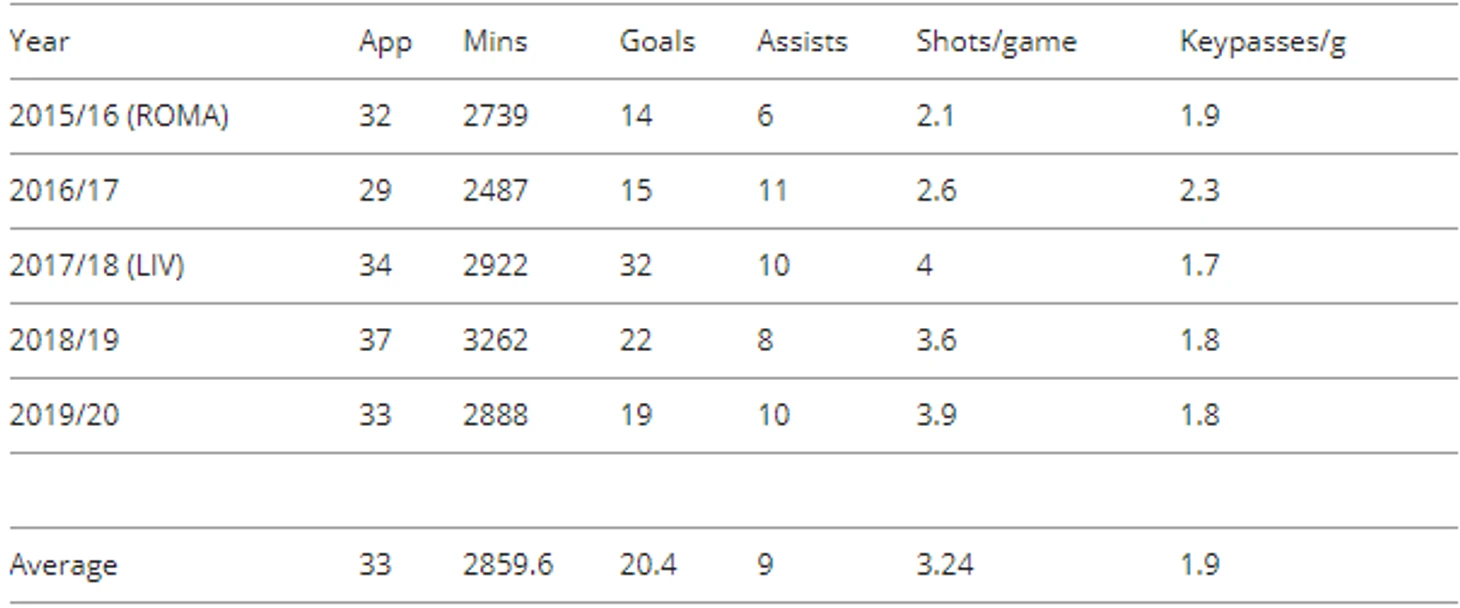Click the 2018/19 season cell
The height and width of the screenshot is (608, 1460).
click(64, 340)
